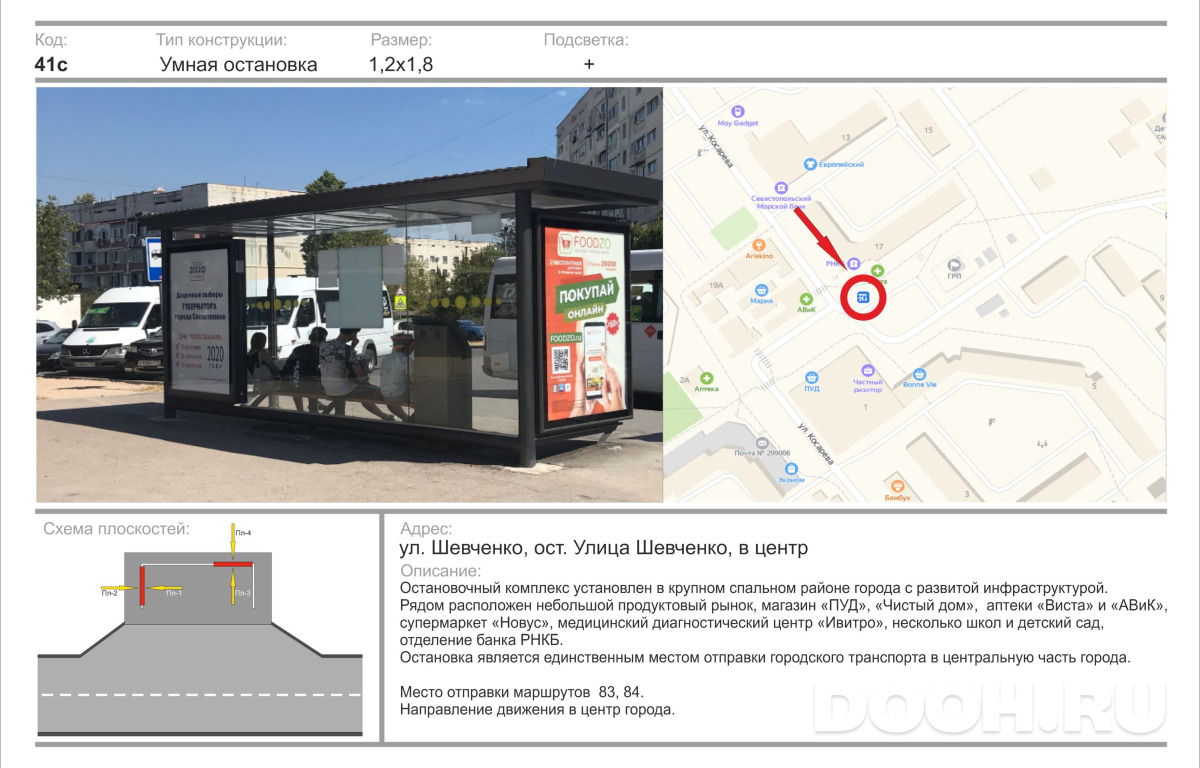The height and width of the screenshot is (768, 1200).
Task: Click building number 13 on the map
Action: tap(846, 137)
